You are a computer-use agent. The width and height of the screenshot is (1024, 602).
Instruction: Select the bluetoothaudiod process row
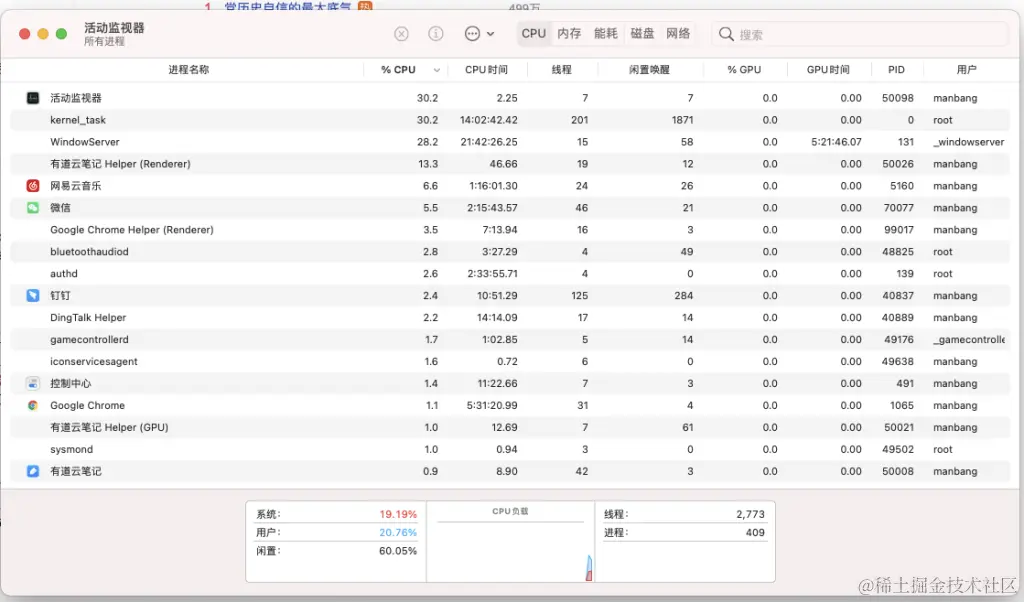(x=510, y=252)
